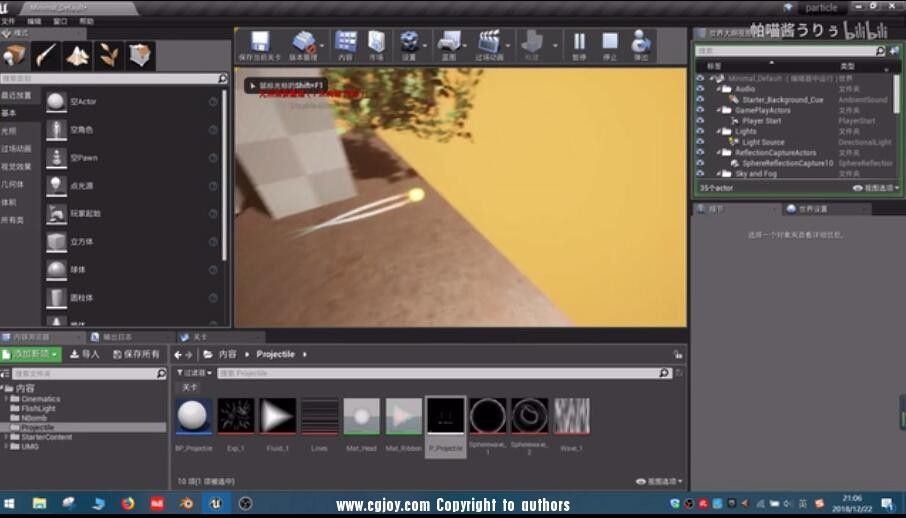Pause the running simulation
The height and width of the screenshot is (518, 906).
click(578, 45)
